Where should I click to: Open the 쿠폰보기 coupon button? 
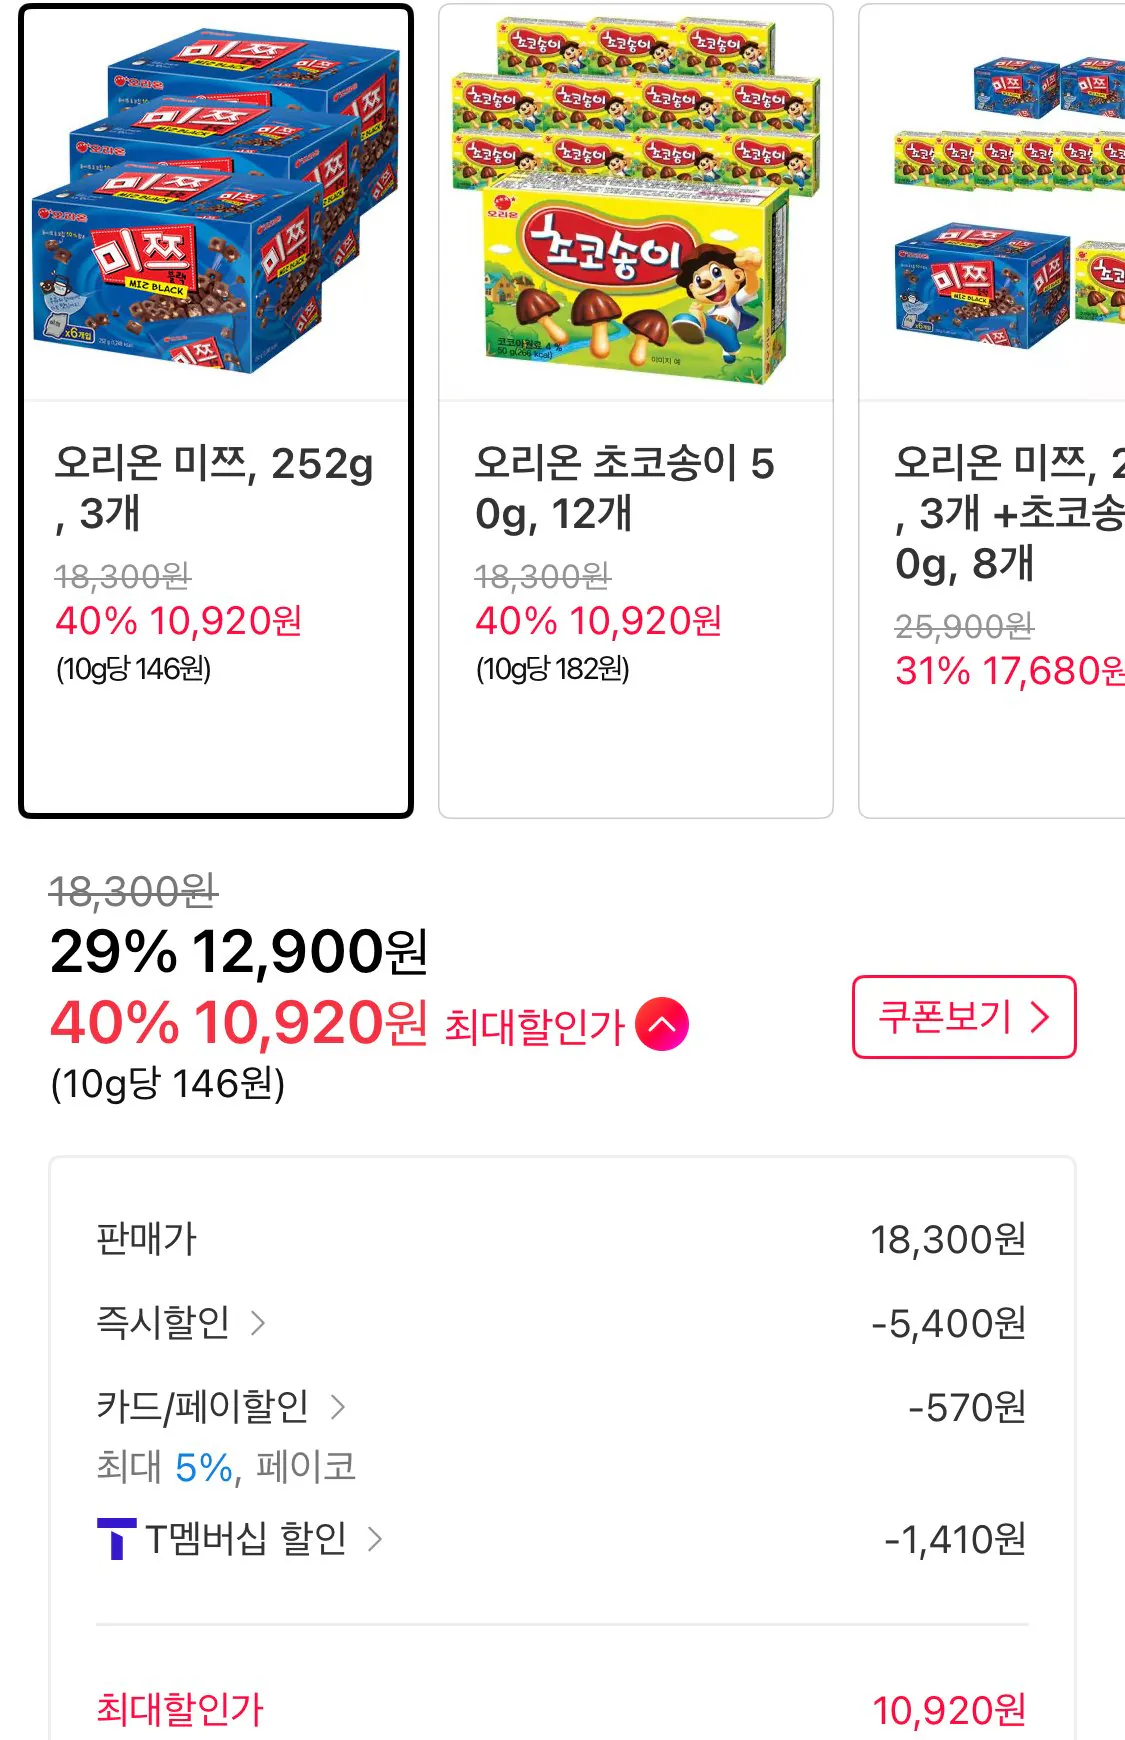(963, 1017)
